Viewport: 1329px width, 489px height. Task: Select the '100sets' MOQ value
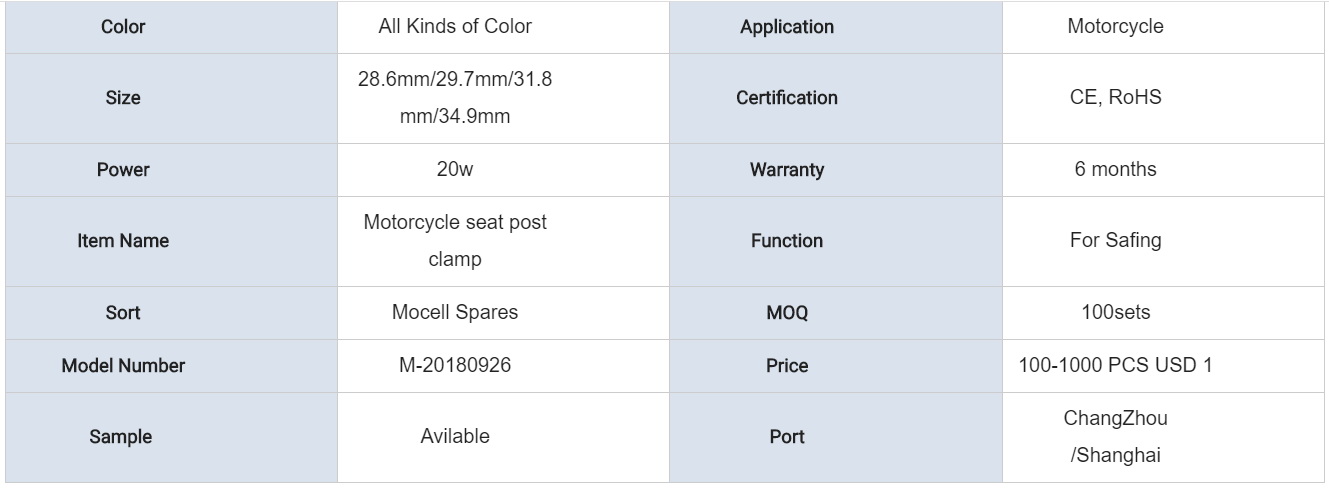tap(1115, 312)
